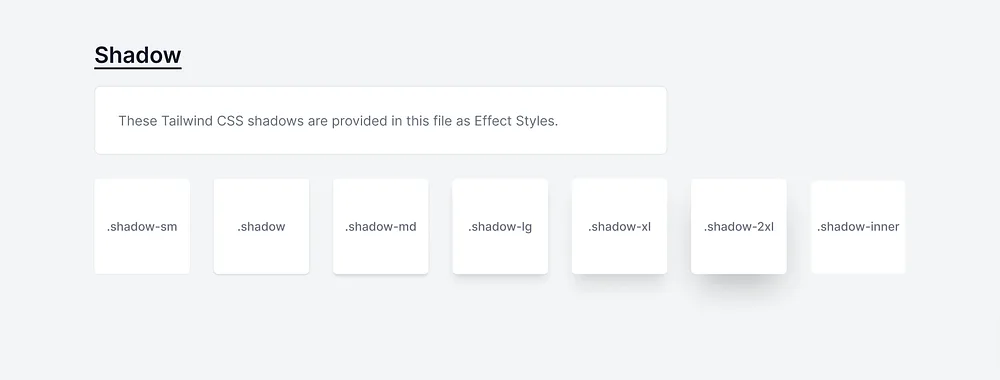Pick the .shadow-md sample card

pyautogui.click(x=381, y=226)
